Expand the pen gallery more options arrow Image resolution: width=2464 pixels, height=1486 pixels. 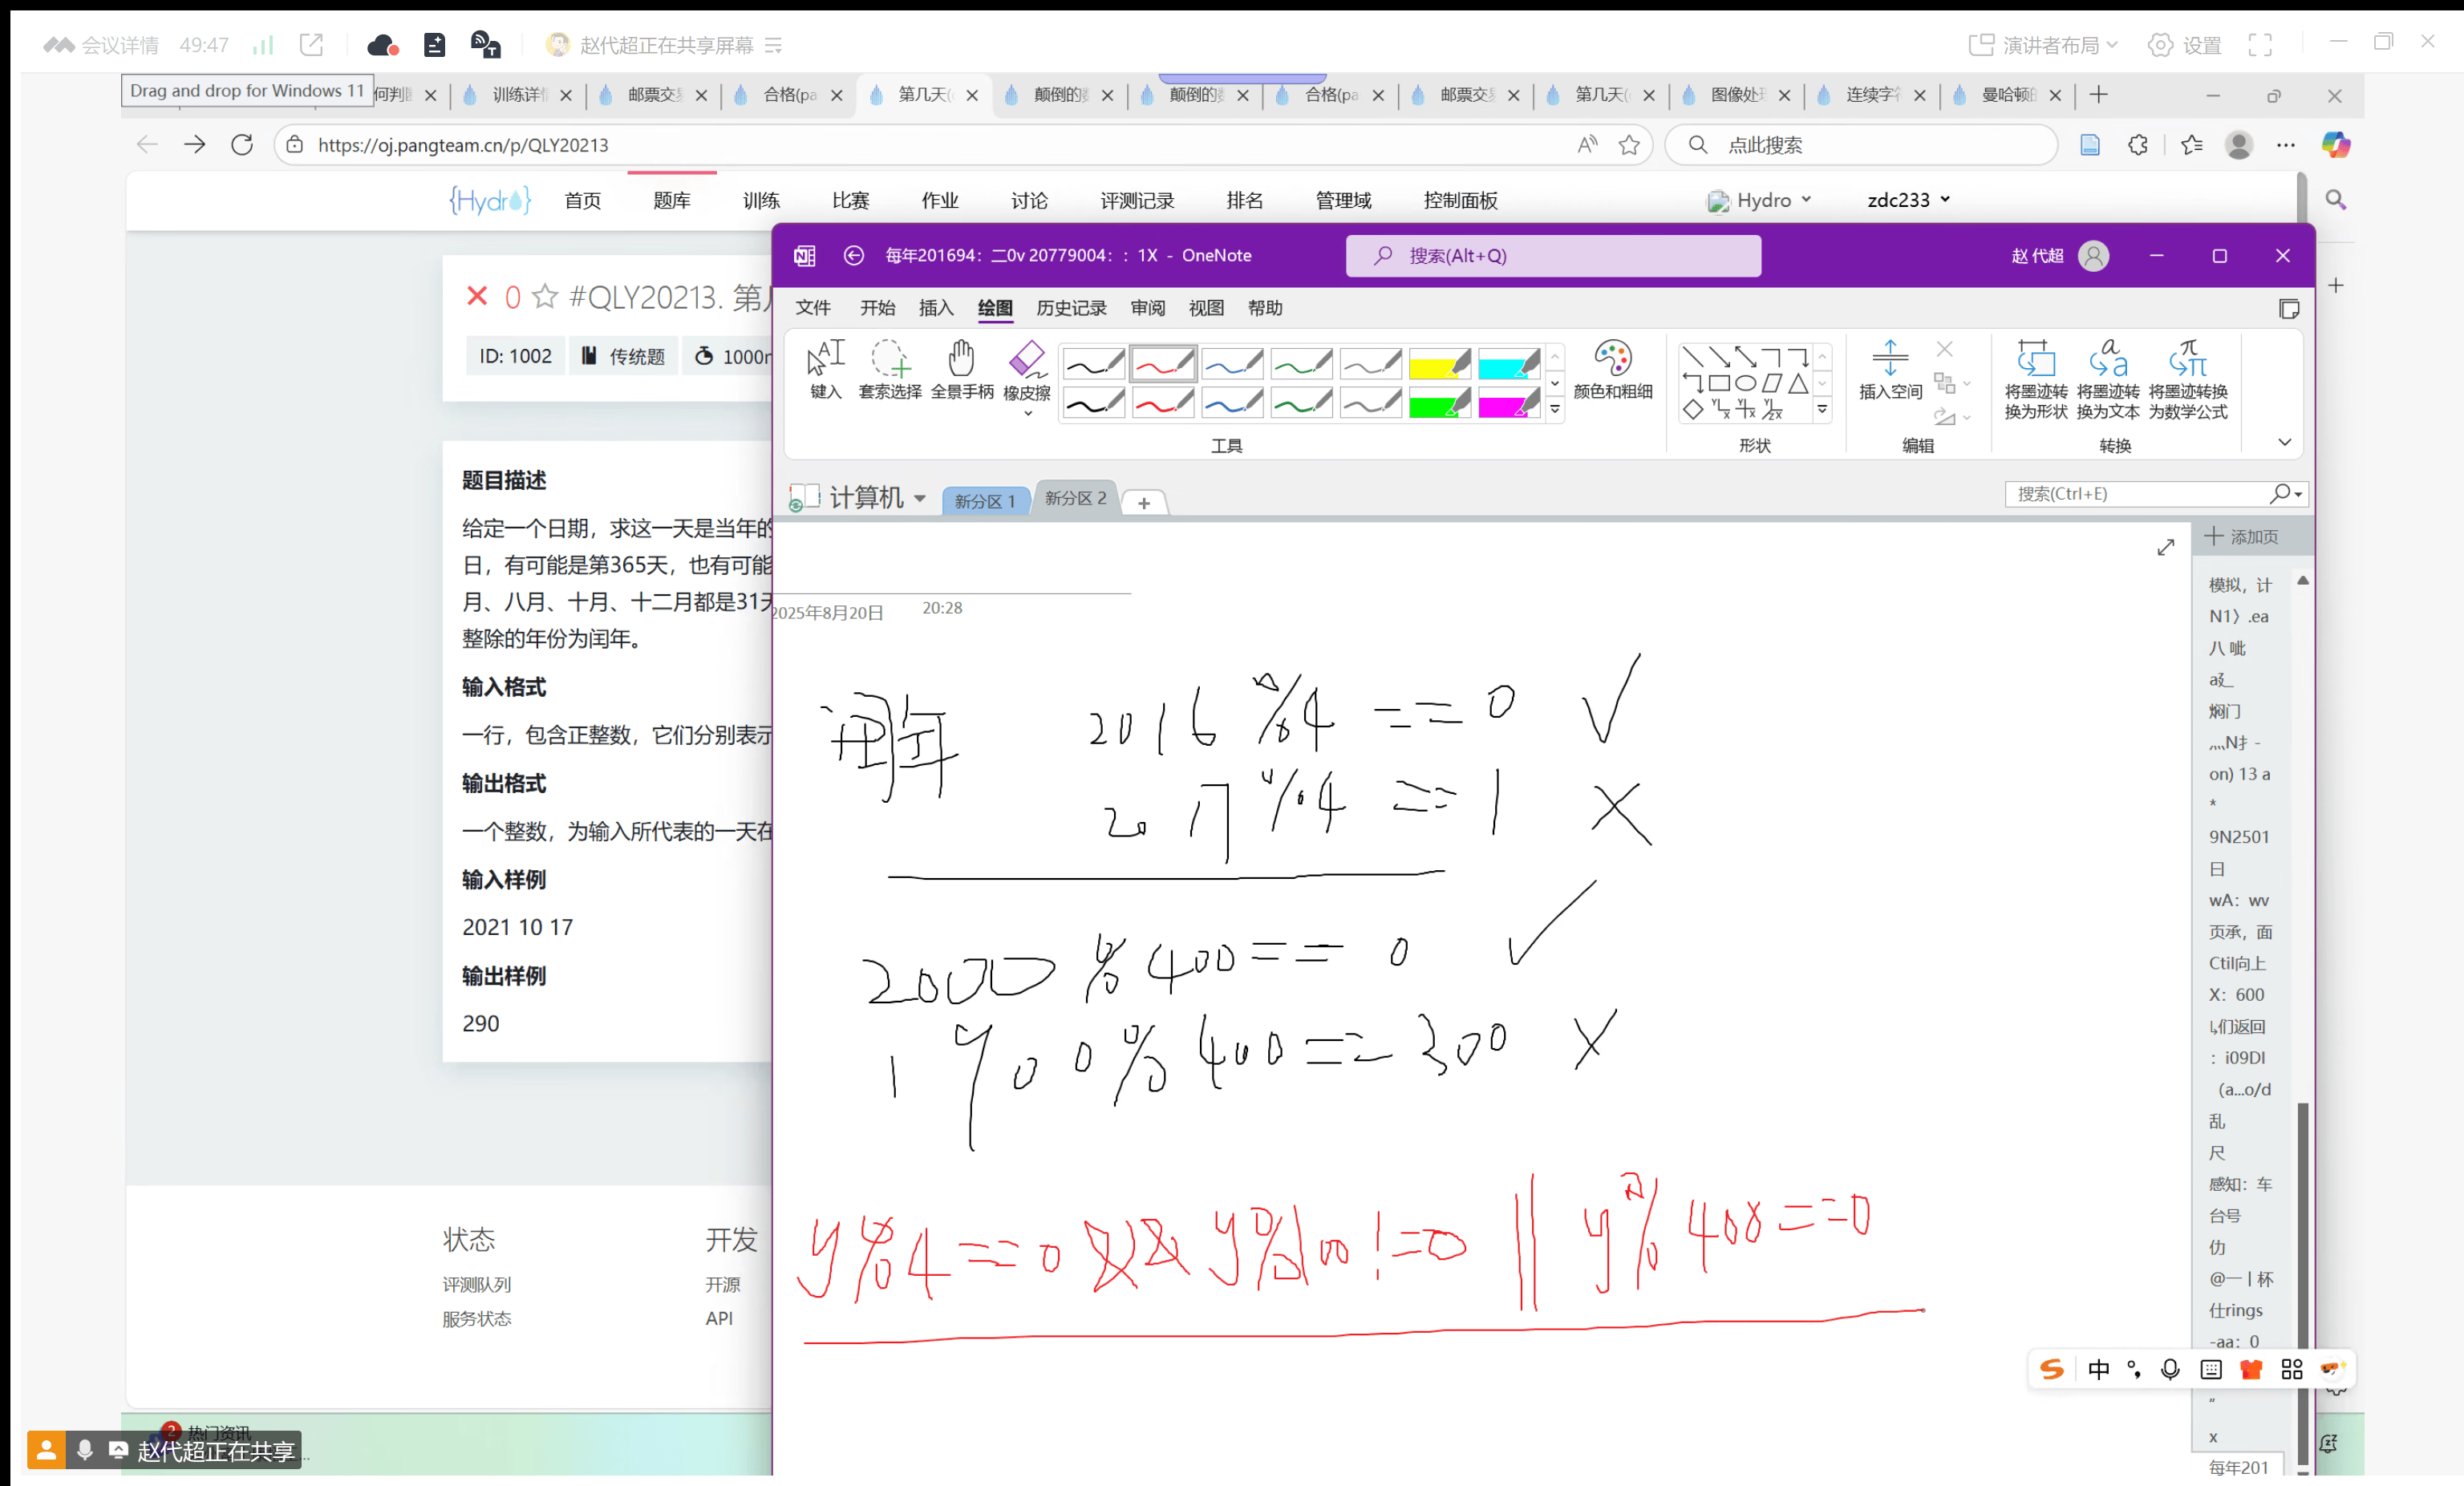[1555, 409]
